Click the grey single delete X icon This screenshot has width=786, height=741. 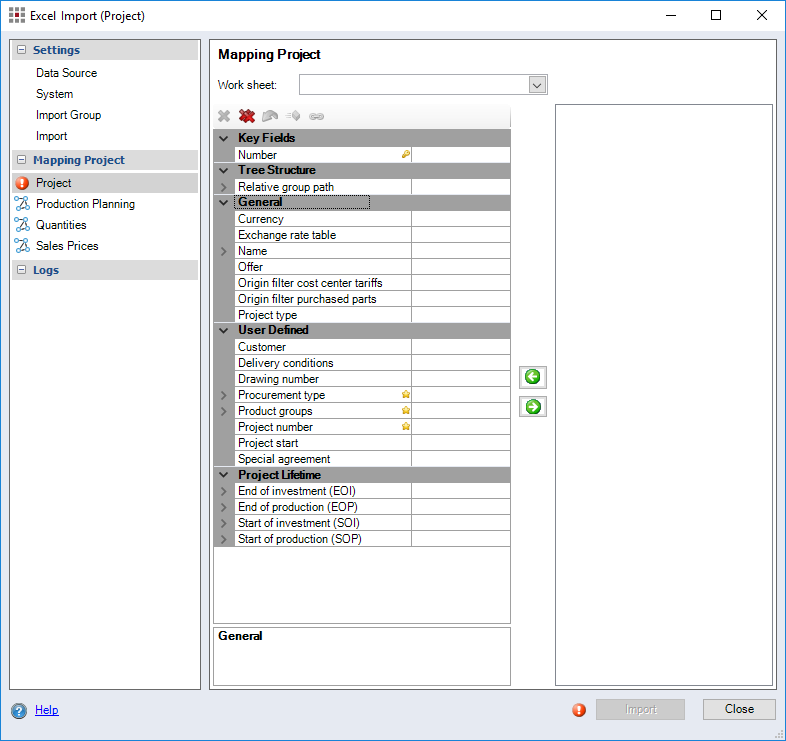224,117
